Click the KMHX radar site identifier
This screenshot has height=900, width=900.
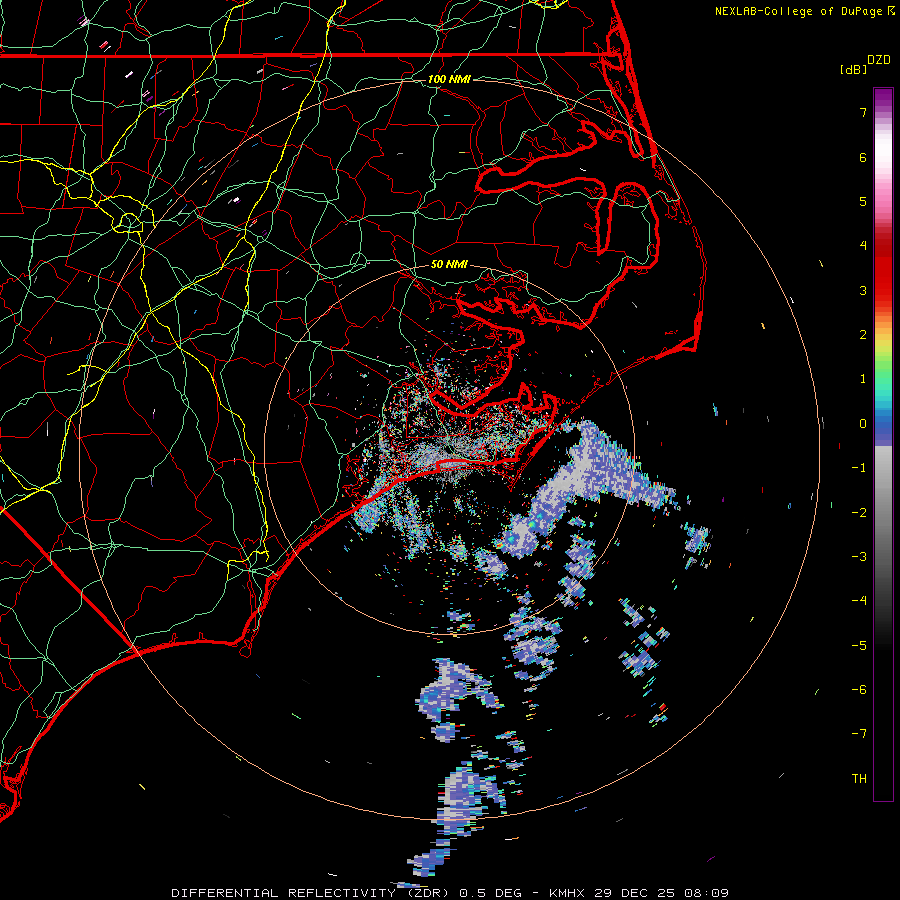tap(567, 893)
